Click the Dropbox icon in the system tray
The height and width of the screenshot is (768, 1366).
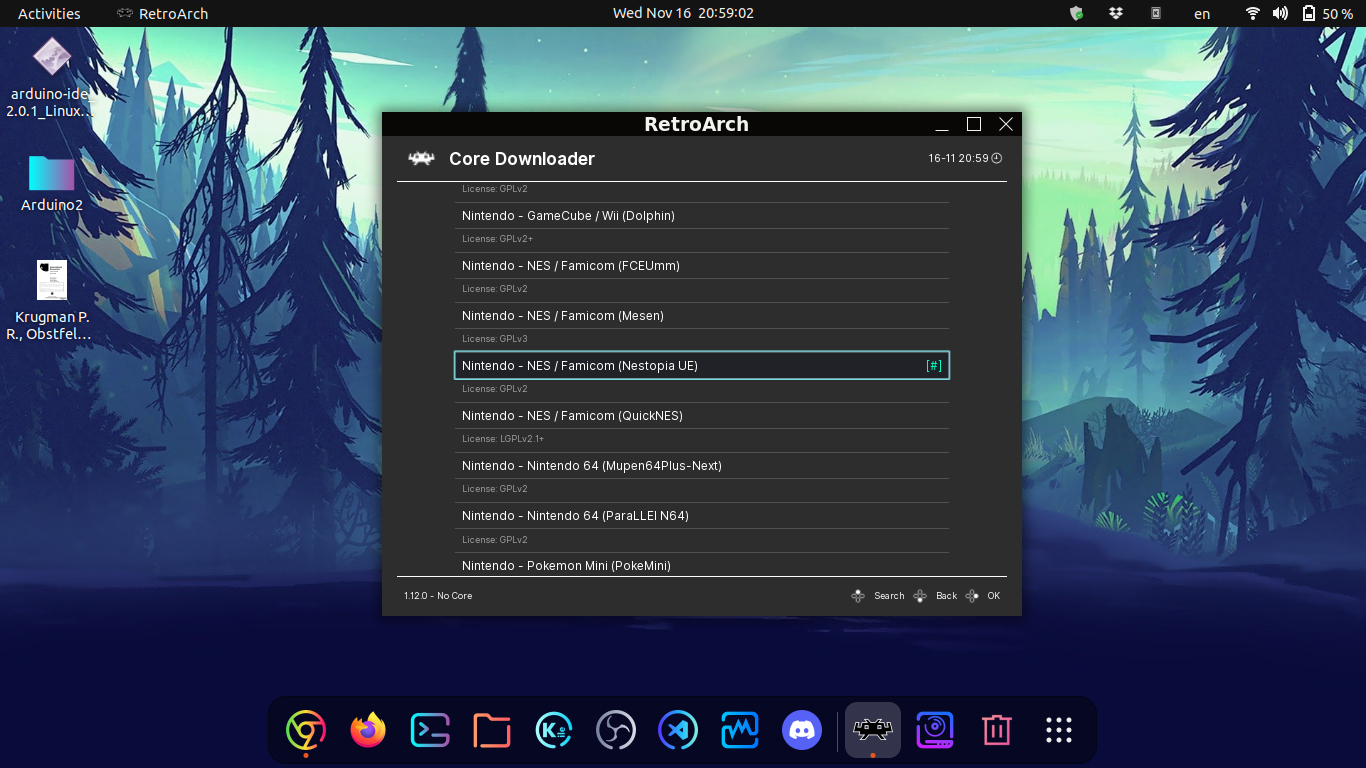click(x=1115, y=13)
